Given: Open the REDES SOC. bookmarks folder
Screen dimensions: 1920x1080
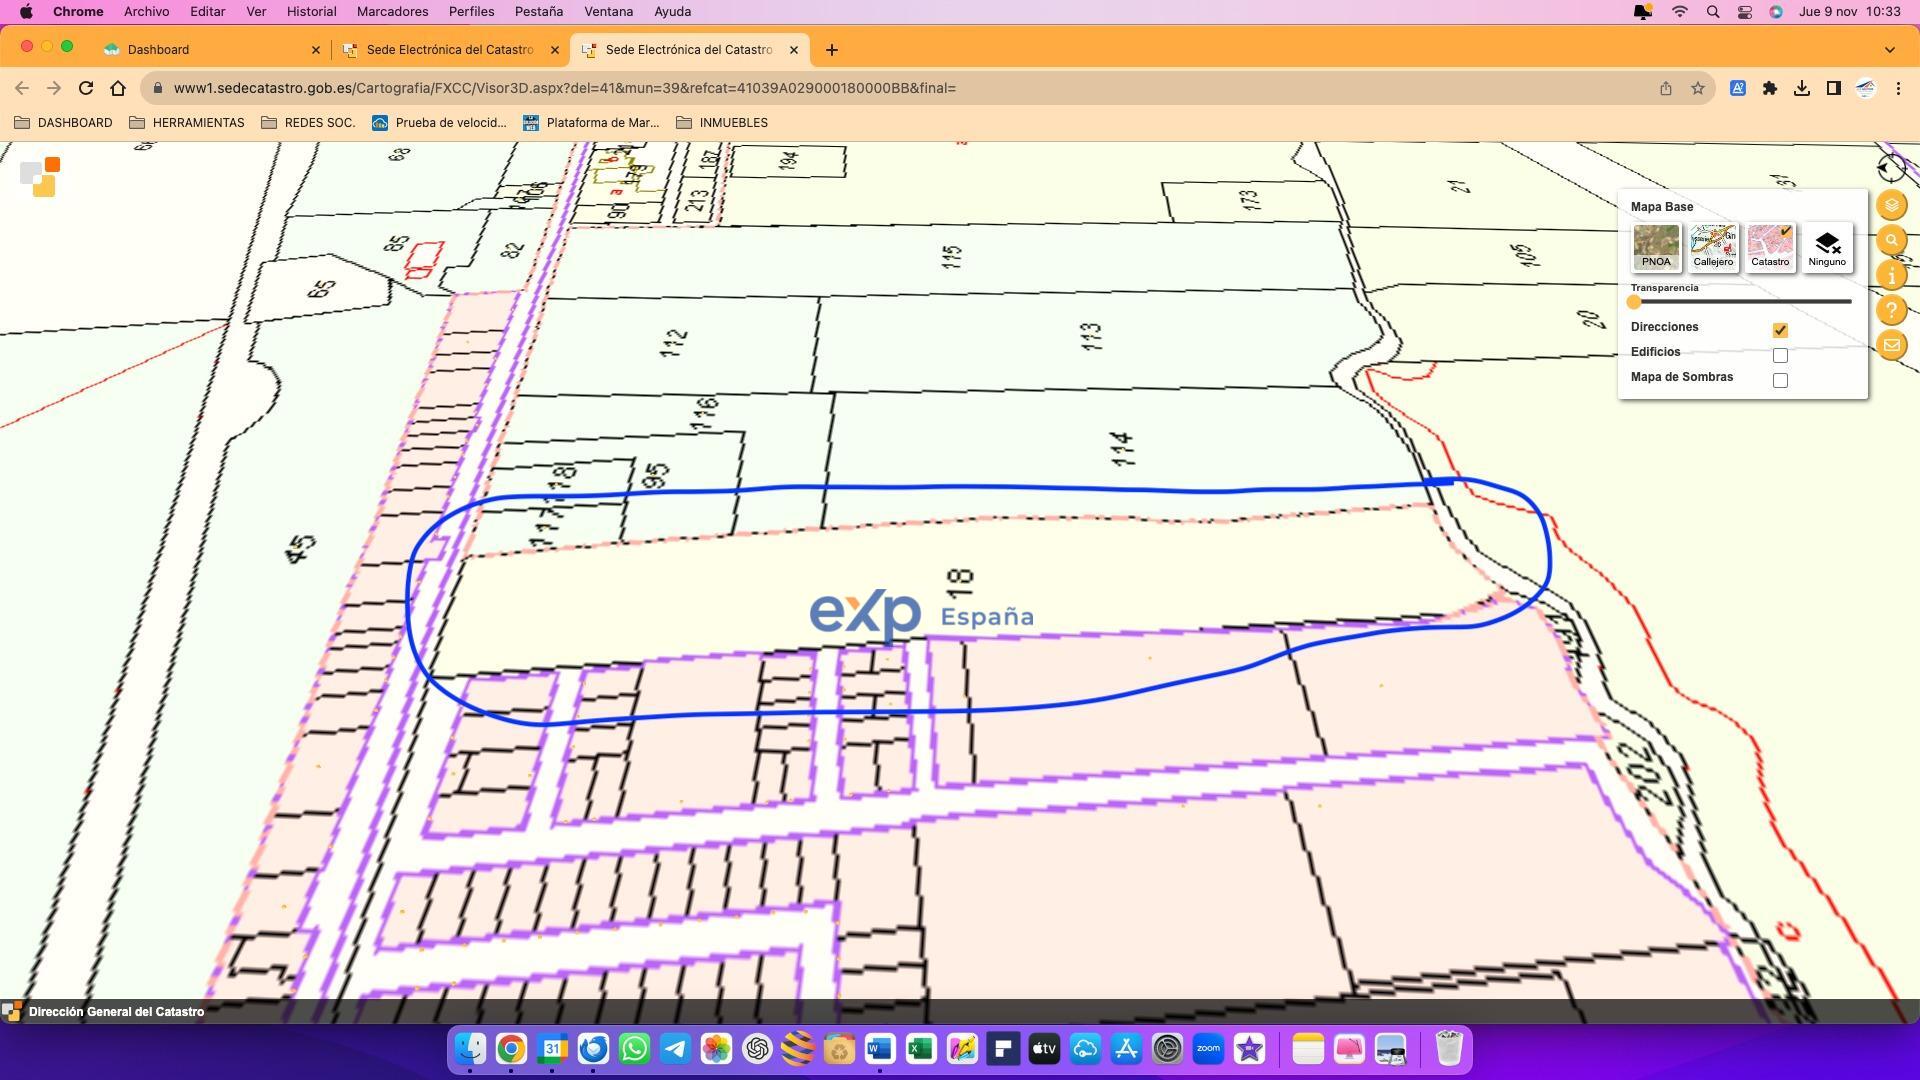Looking at the screenshot, I should point(308,123).
